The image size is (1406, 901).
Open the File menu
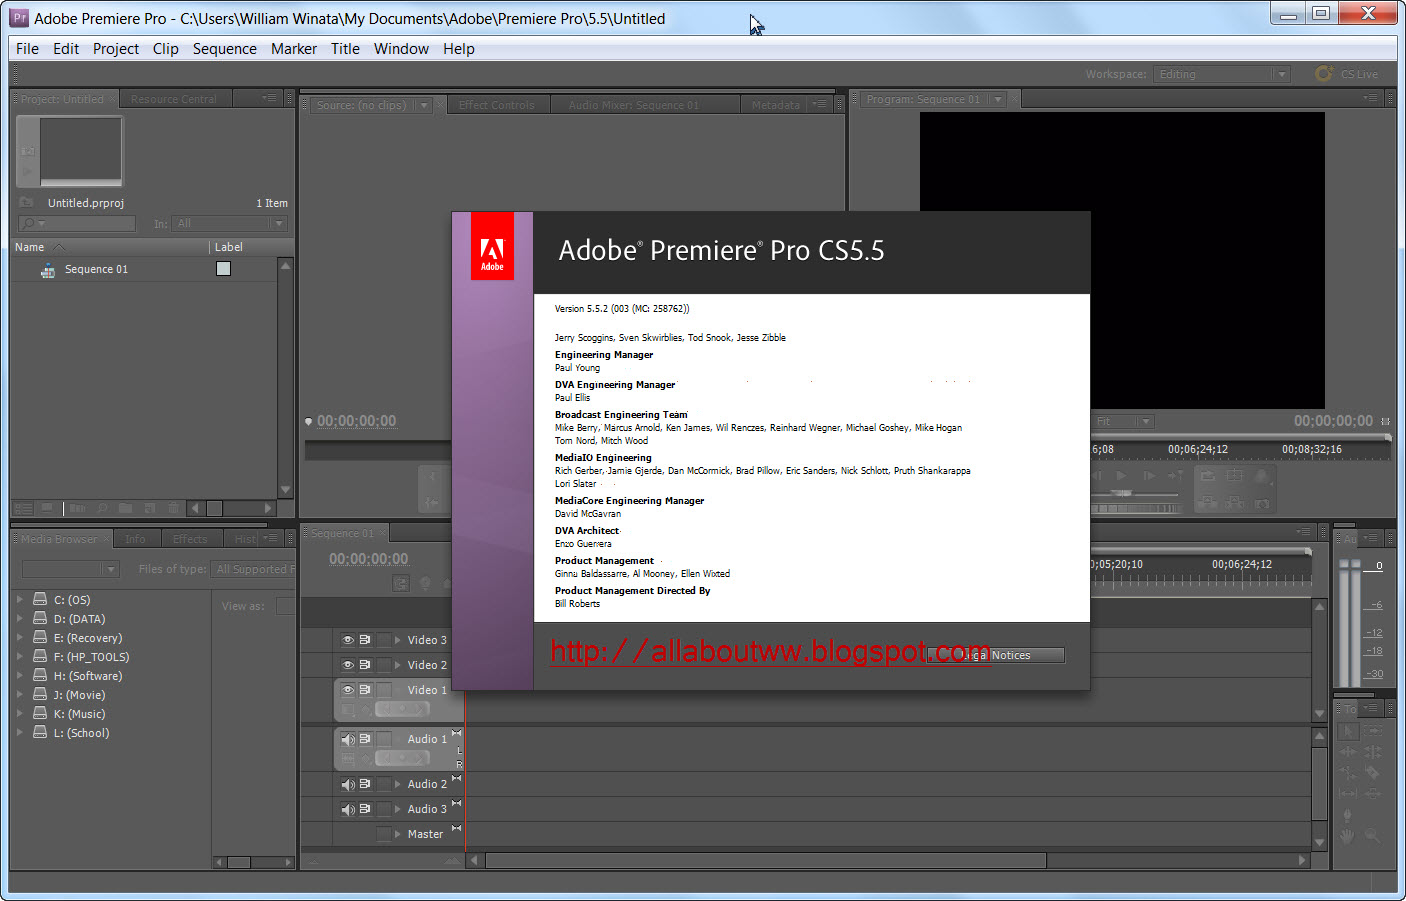[x=27, y=49]
